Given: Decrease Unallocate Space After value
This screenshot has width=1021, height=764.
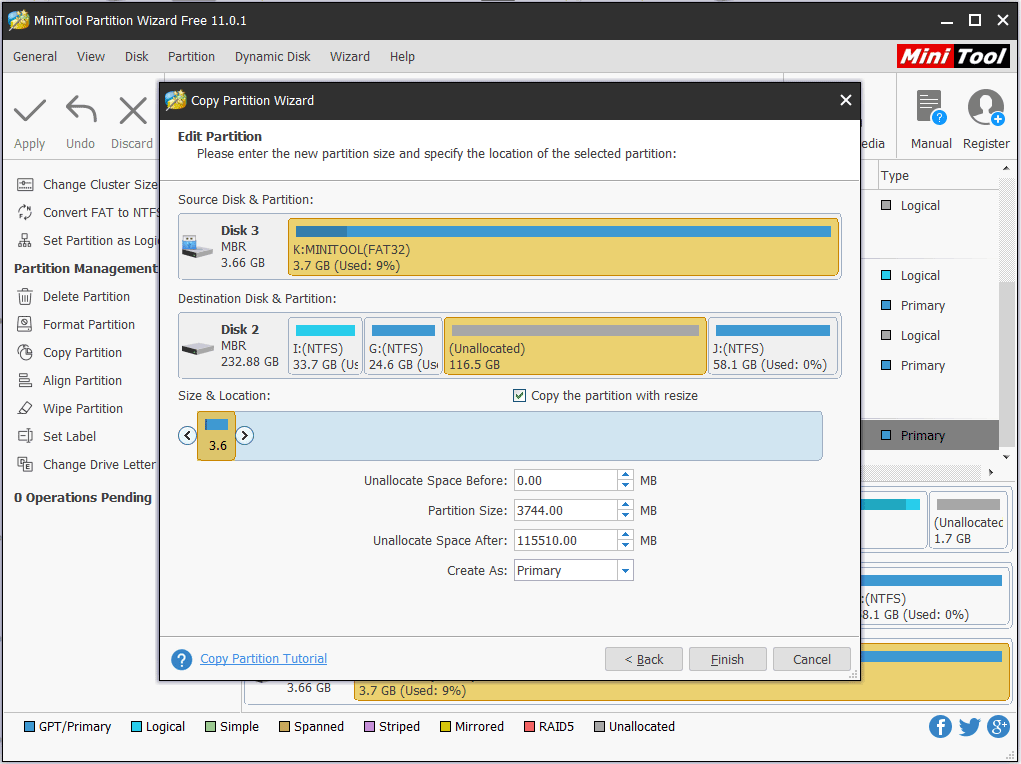Looking at the screenshot, I should (625, 546).
